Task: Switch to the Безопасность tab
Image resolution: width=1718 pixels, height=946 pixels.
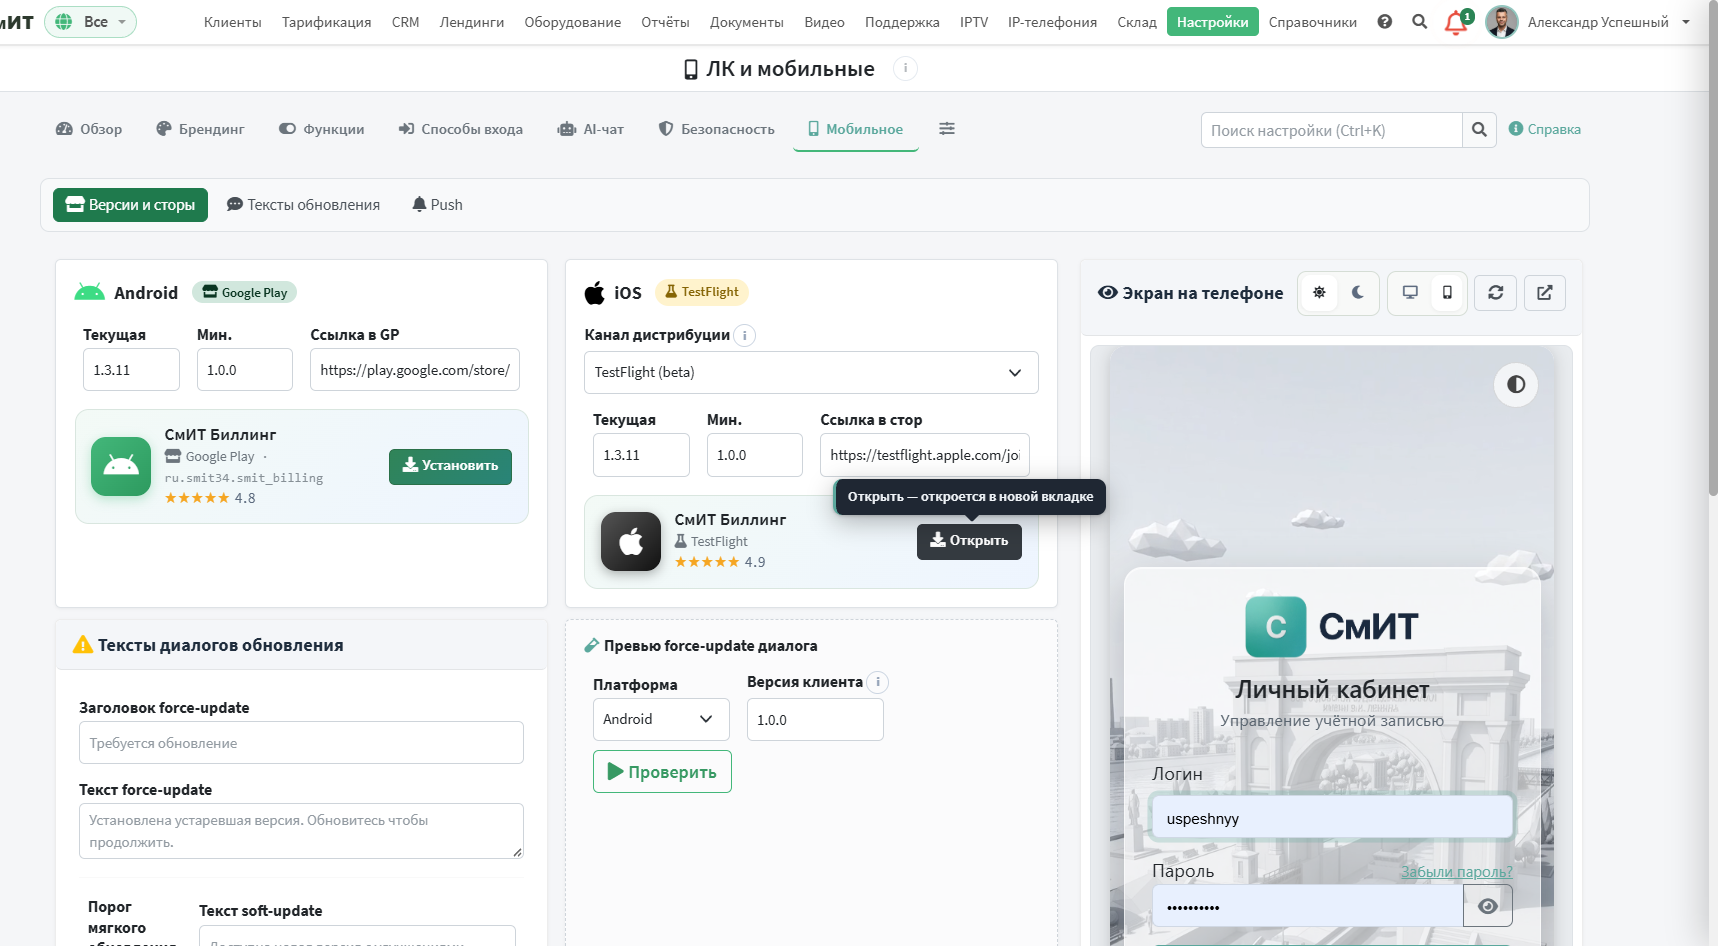Action: 716,129
